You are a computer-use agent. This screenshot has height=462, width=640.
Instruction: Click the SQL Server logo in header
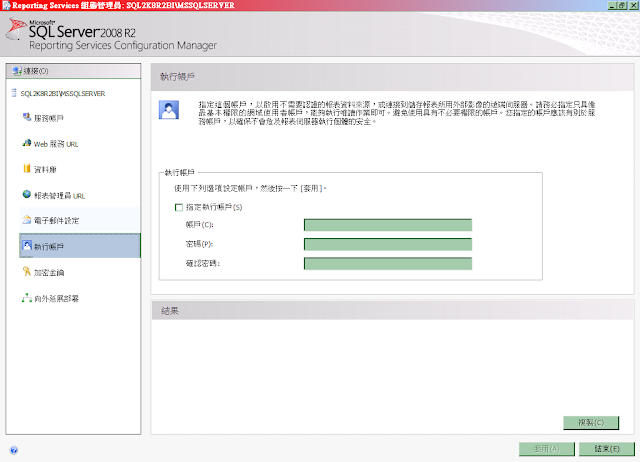tap(16, 28)
